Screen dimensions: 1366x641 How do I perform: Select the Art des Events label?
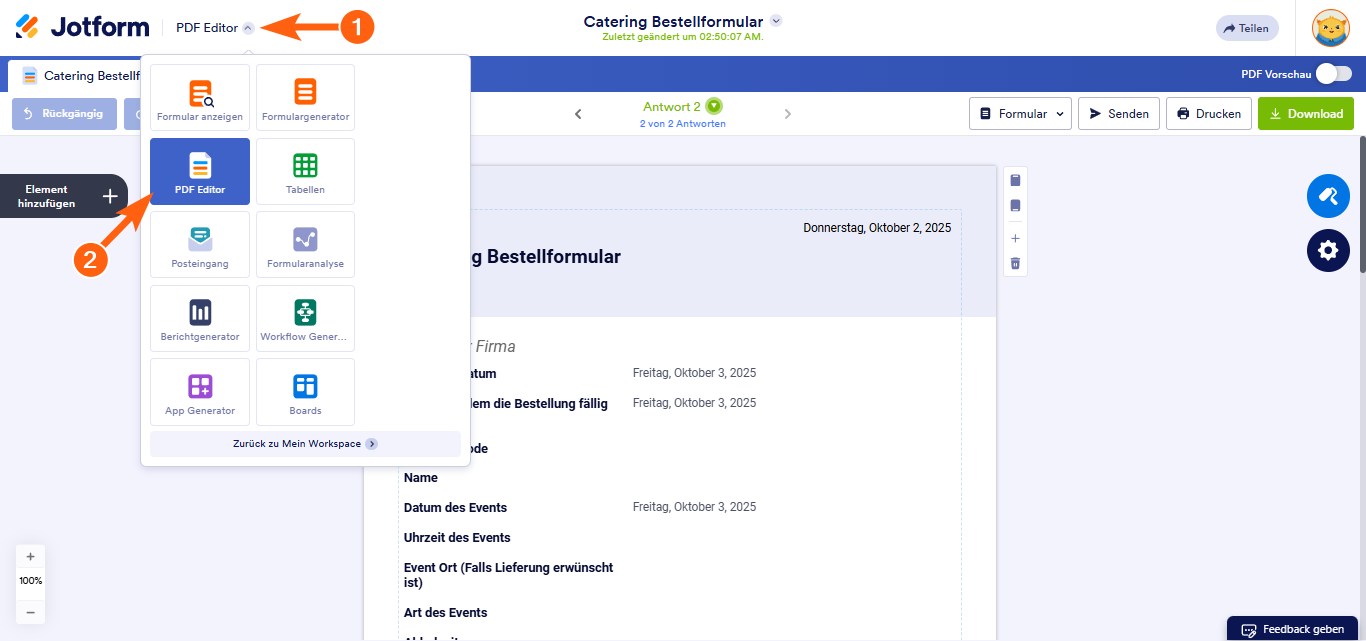[446, 613]
